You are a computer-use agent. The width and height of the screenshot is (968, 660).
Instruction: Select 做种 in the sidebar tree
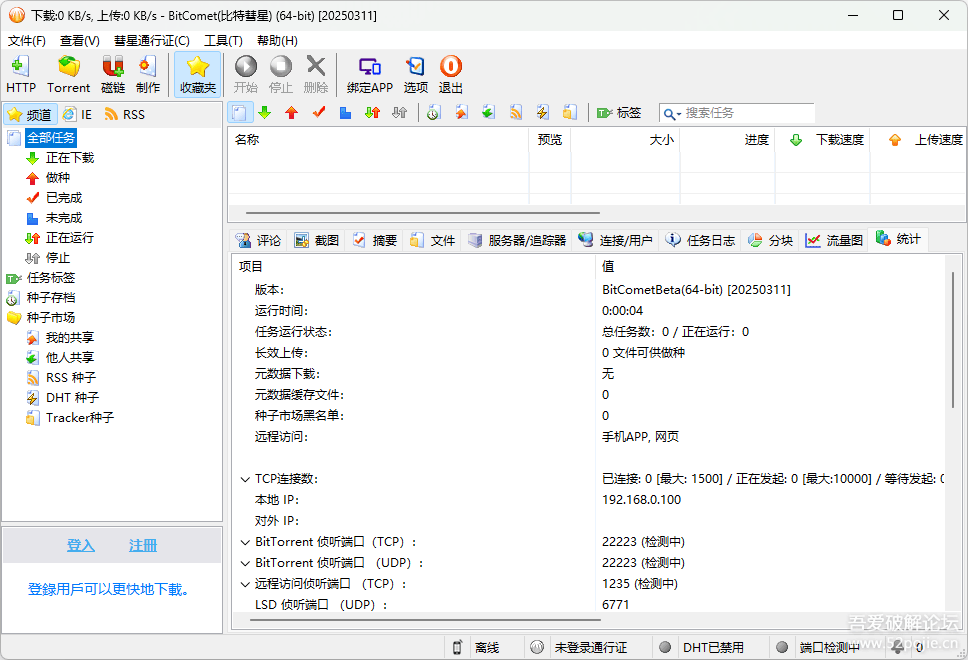57,178
